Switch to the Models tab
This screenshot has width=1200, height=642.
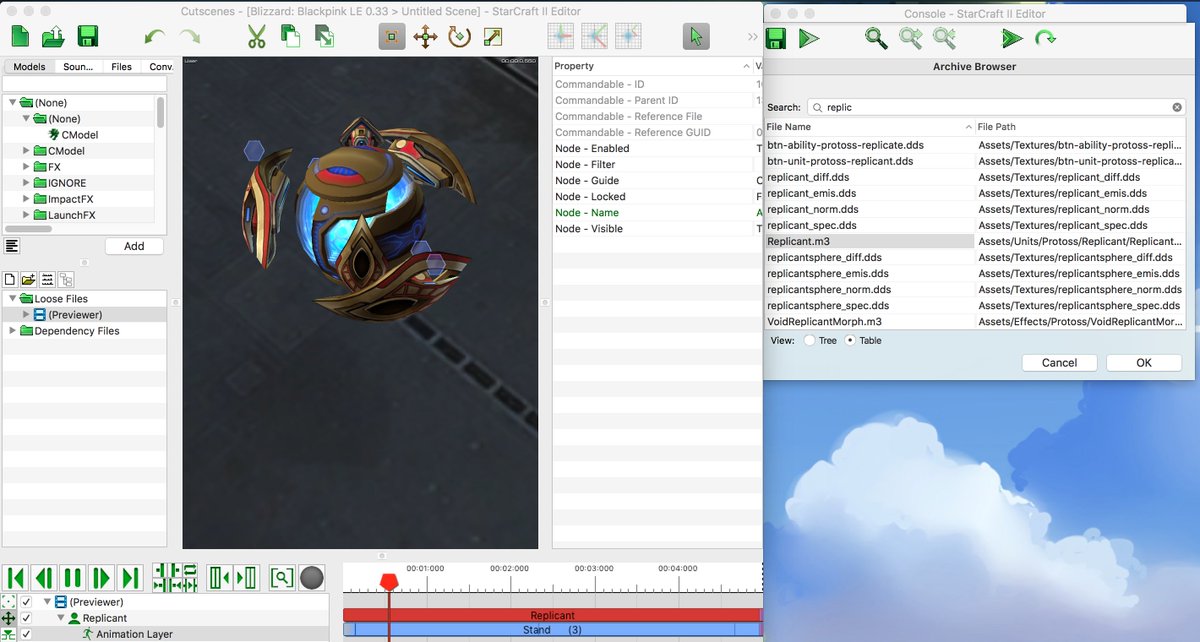[x=29, y=67]
